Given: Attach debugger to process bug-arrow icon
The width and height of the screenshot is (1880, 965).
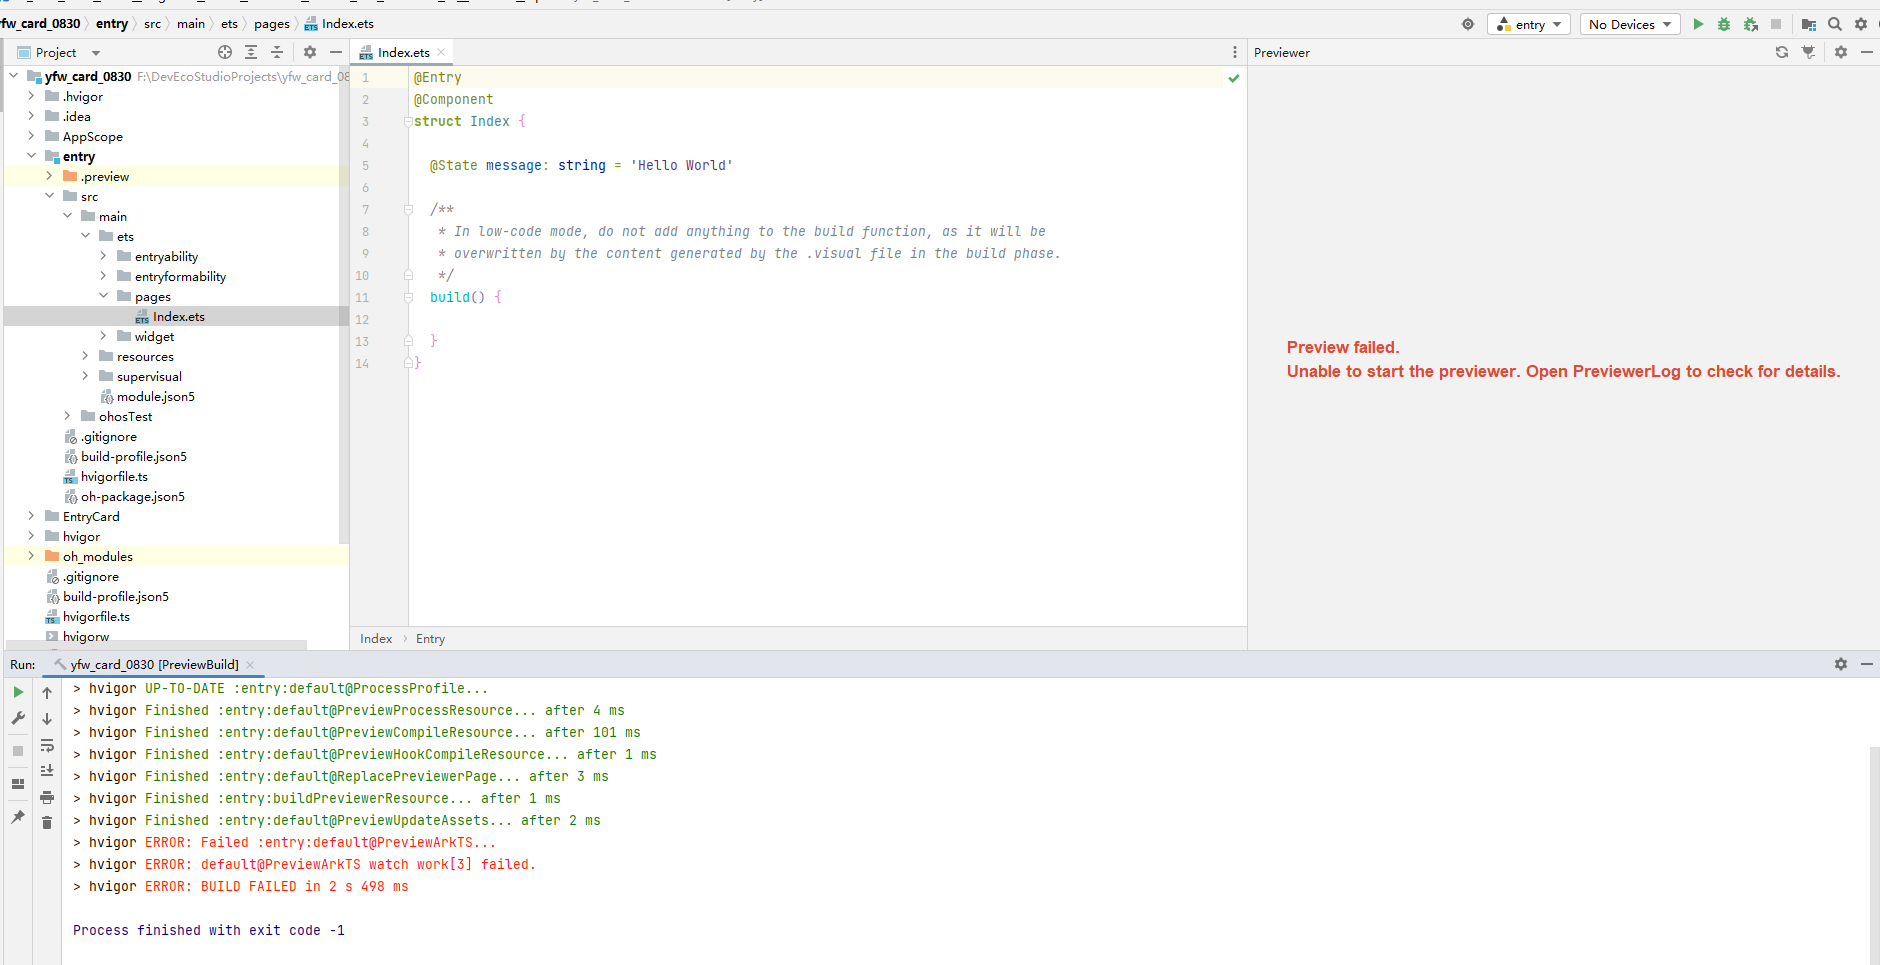Looking at the screenshot, I should pos(1750,24).
